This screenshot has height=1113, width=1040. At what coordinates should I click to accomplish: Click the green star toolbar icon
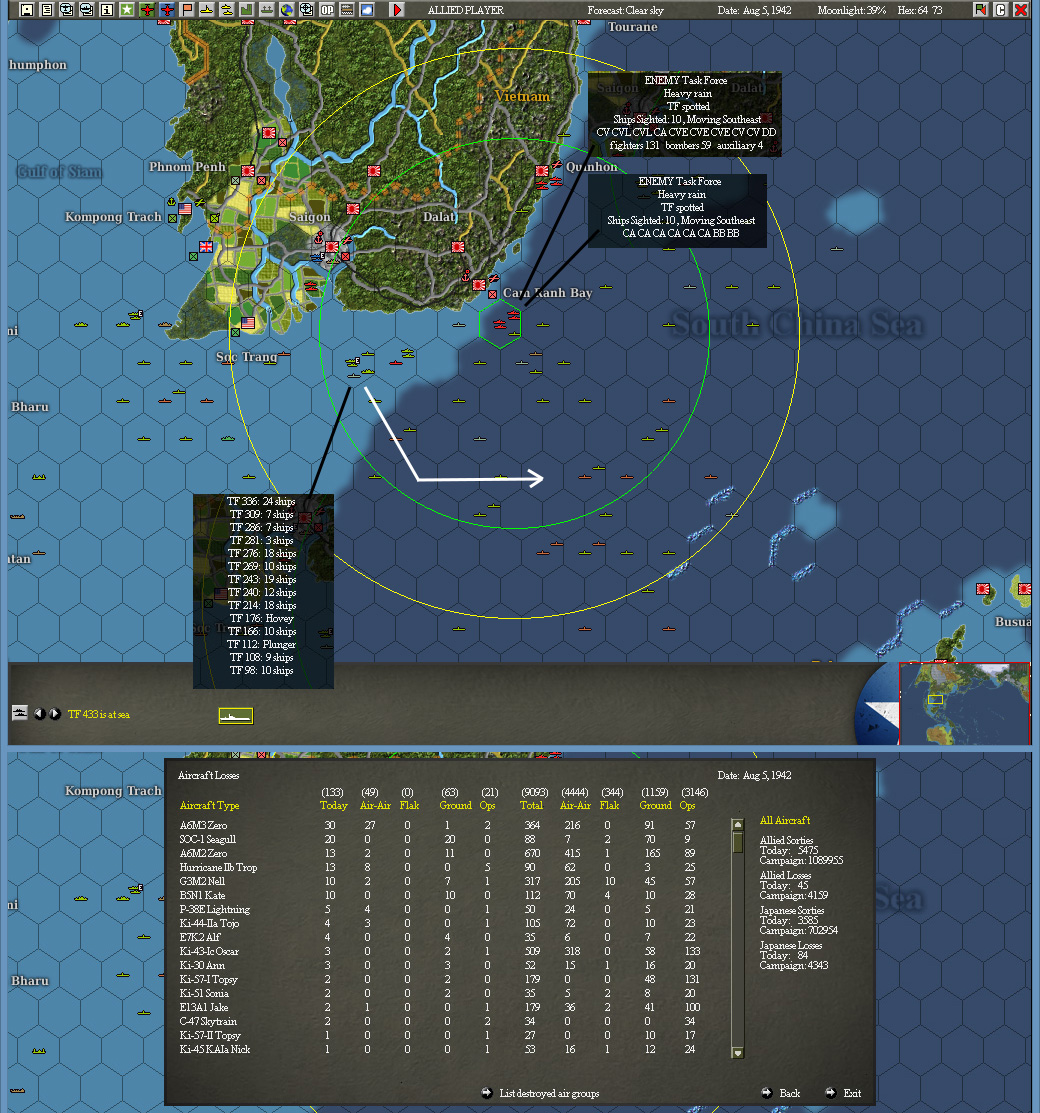(x=128, y=9)
